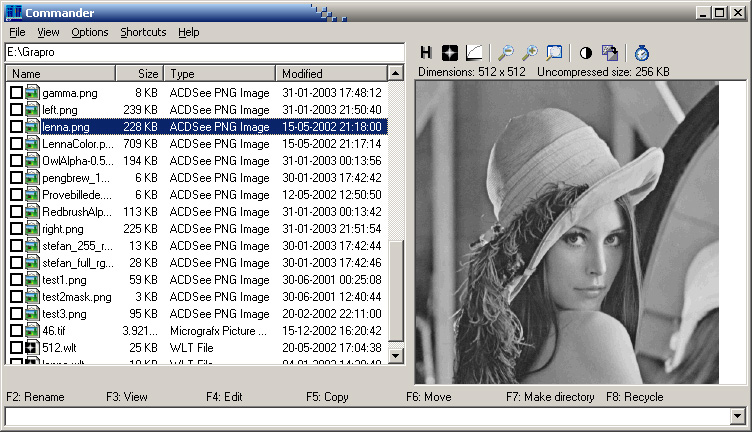Click the half-black contrast circle icon
Screen dimensions: 752x432
pos(585,52)
